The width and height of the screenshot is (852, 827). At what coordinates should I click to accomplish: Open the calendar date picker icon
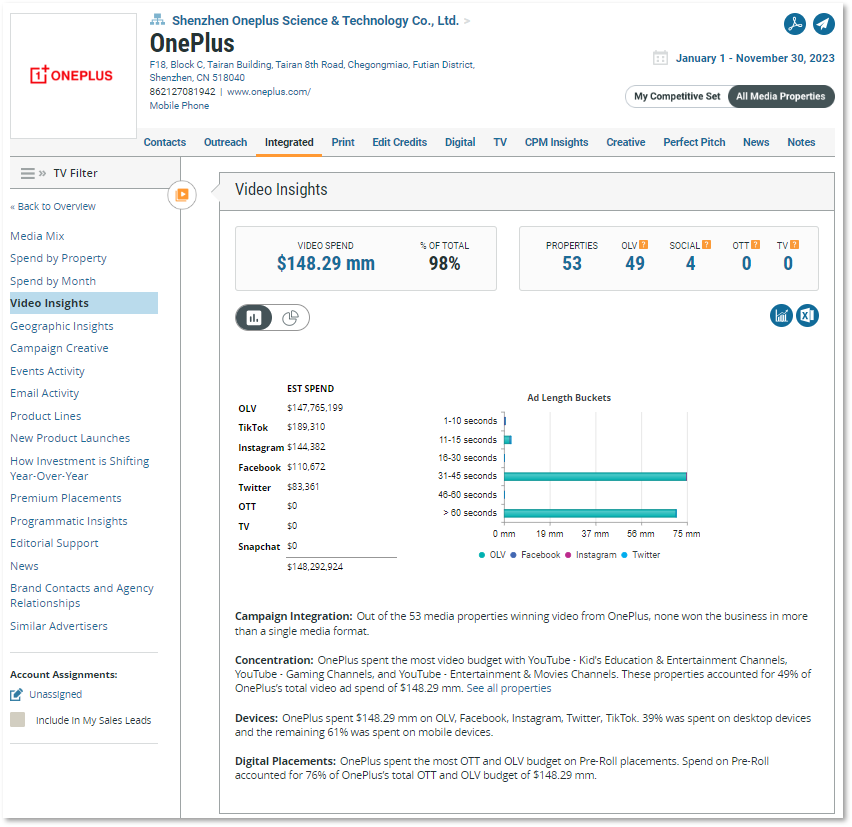660,58
